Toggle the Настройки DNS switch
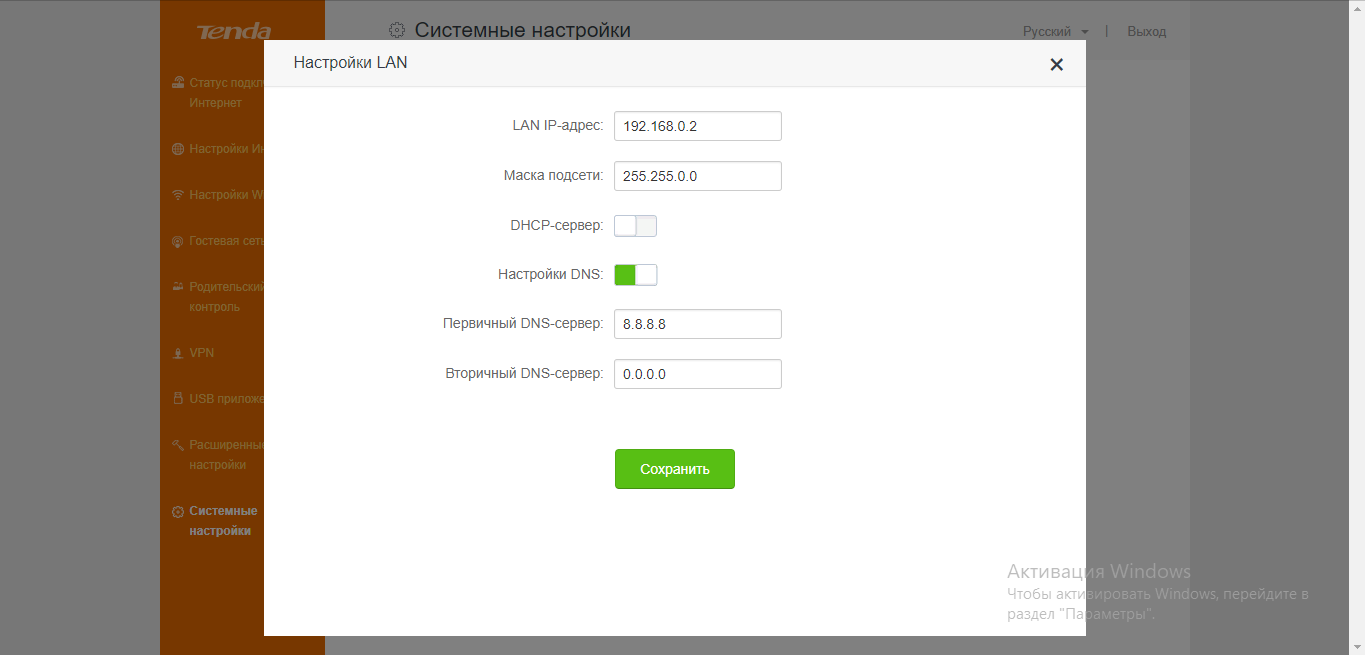This screenshot has width=1365, height=655. [x=635, y=275]
